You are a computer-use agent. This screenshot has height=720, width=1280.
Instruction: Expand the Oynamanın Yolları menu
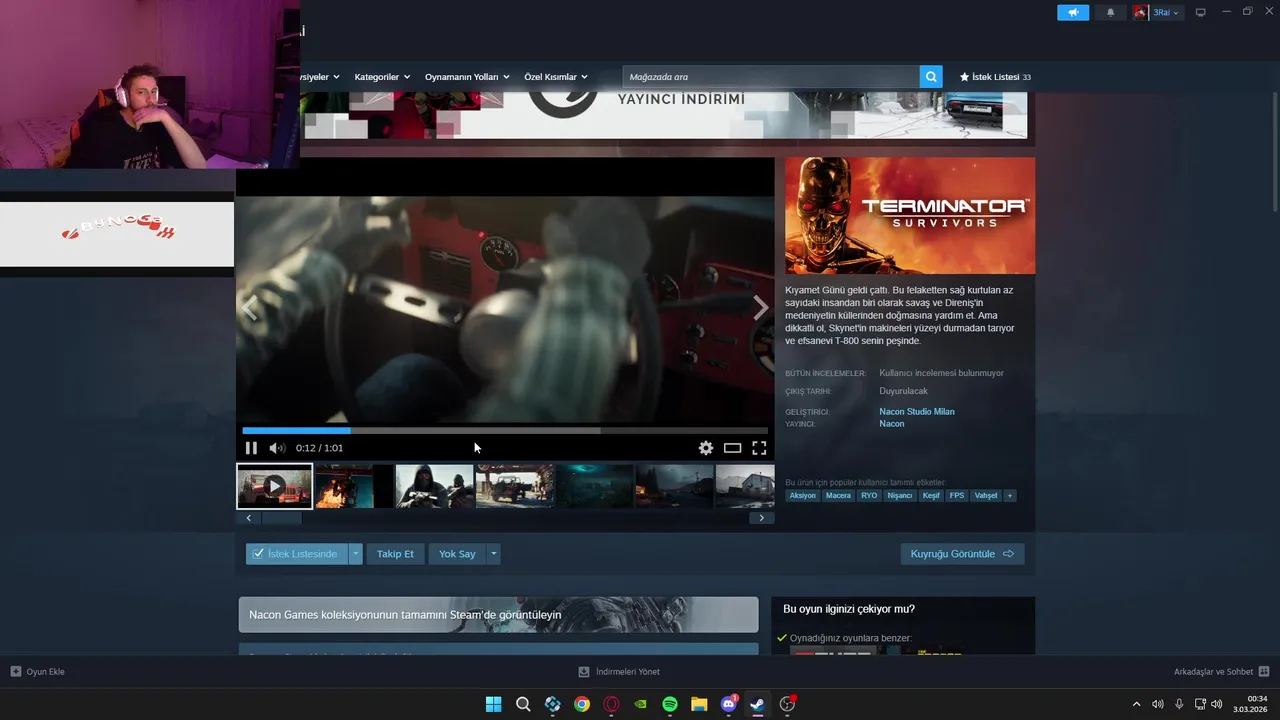(x=467, y=77)
